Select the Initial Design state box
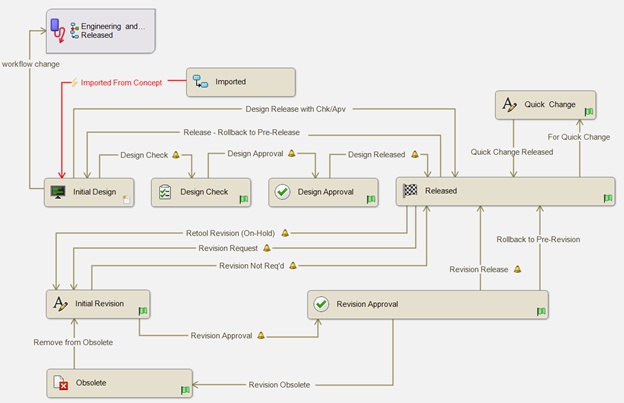 89,192
